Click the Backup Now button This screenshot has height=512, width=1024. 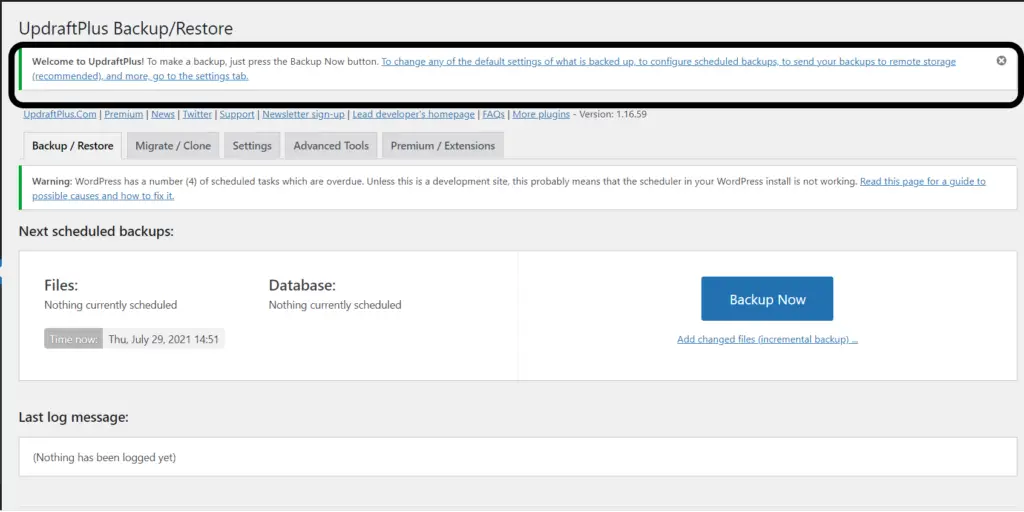767,299
